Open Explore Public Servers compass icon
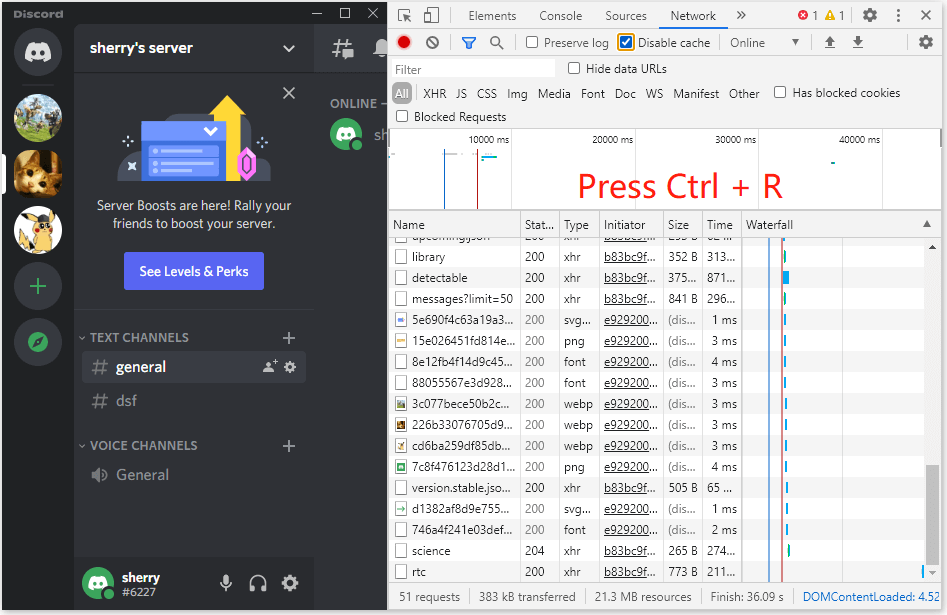Image resolution: width=947 pixels, height=615 pixels. click(37, 342)
